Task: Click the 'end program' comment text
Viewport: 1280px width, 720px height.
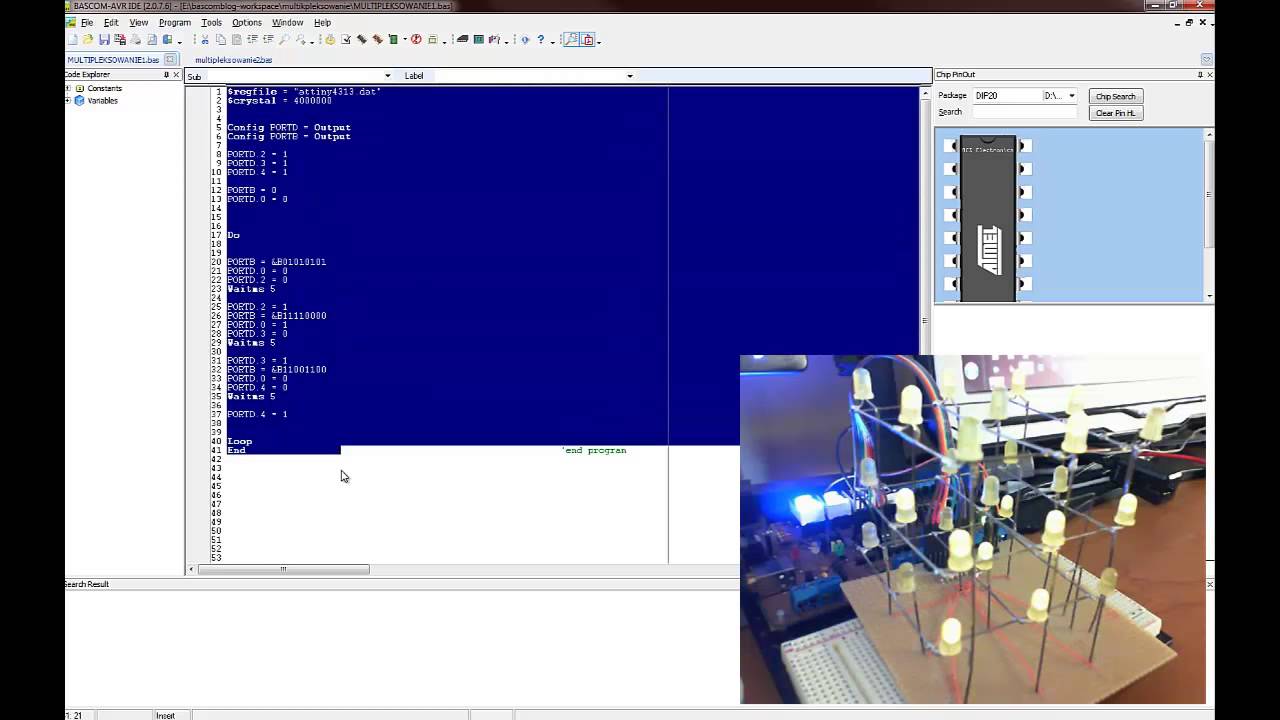Action: 594,450
